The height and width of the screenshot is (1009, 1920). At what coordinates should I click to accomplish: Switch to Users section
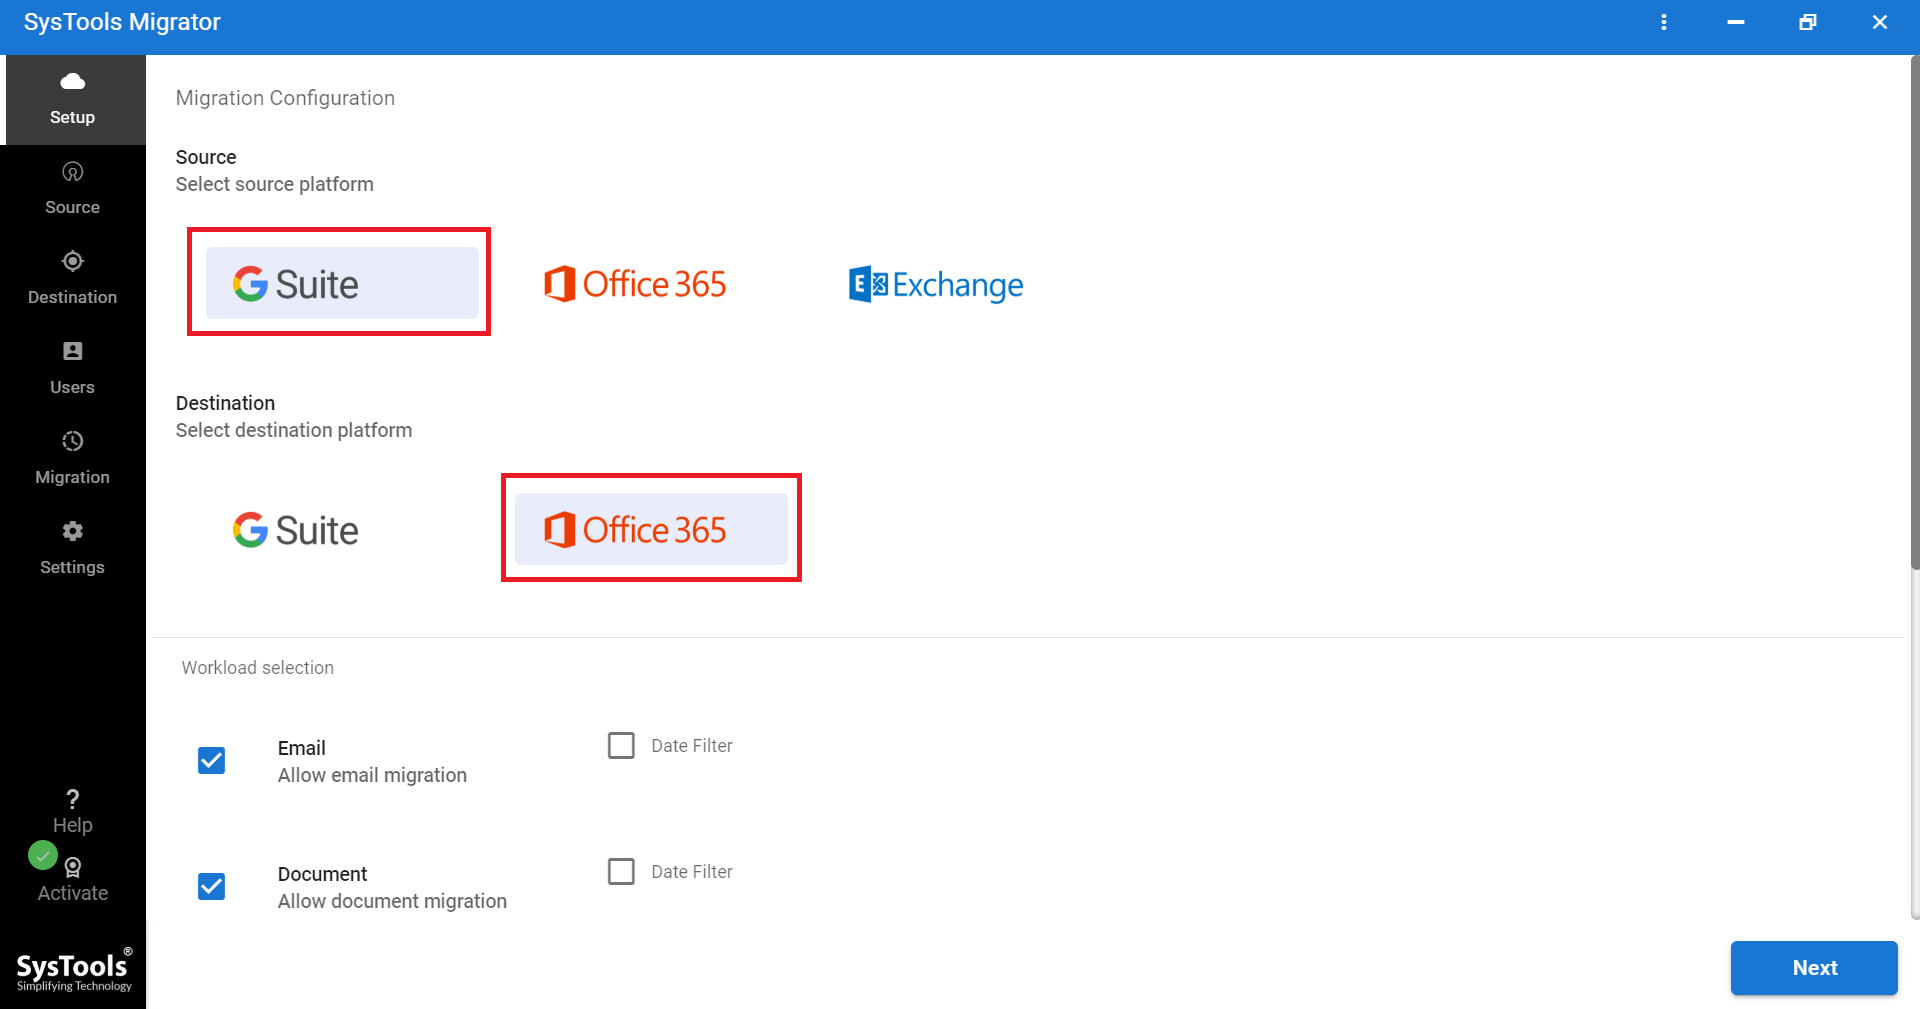point(73,370)
